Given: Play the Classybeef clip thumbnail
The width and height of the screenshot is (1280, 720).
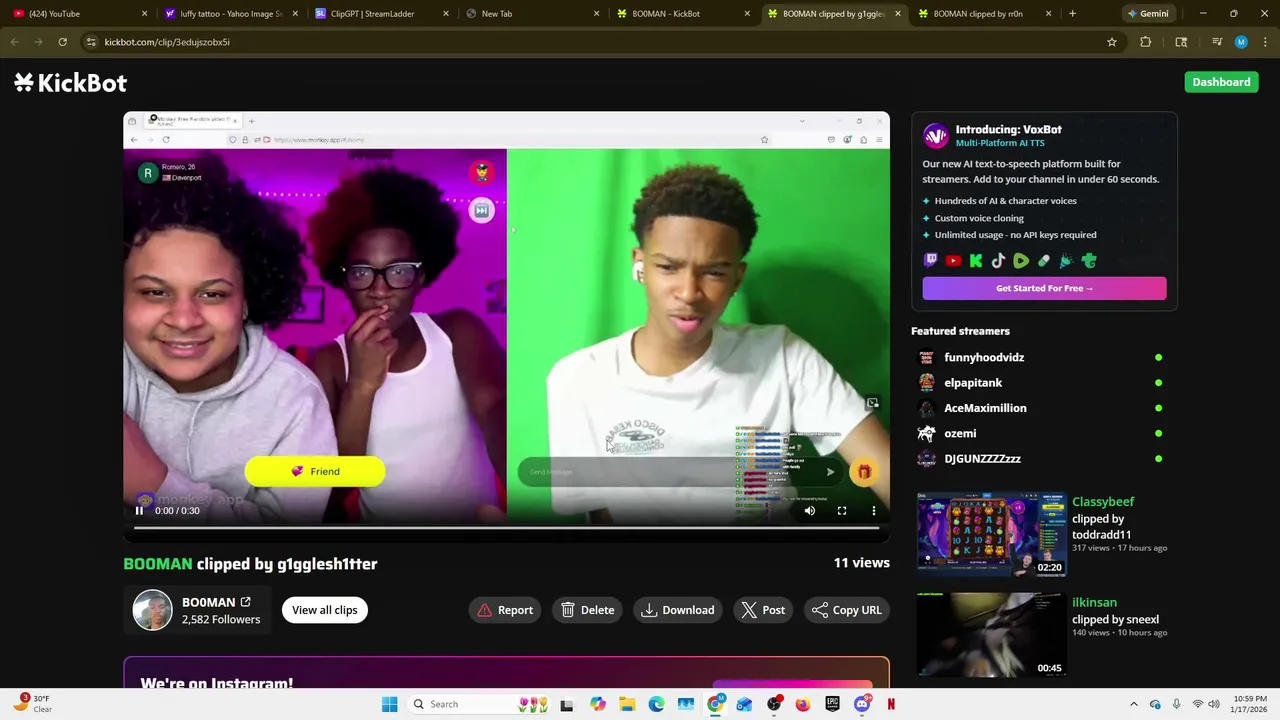Looking at the screenshot, I should 991,533.
